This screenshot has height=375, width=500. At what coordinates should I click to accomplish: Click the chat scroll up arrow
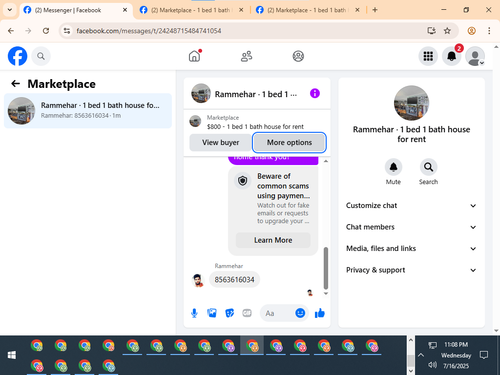click(x=326, y=161)
